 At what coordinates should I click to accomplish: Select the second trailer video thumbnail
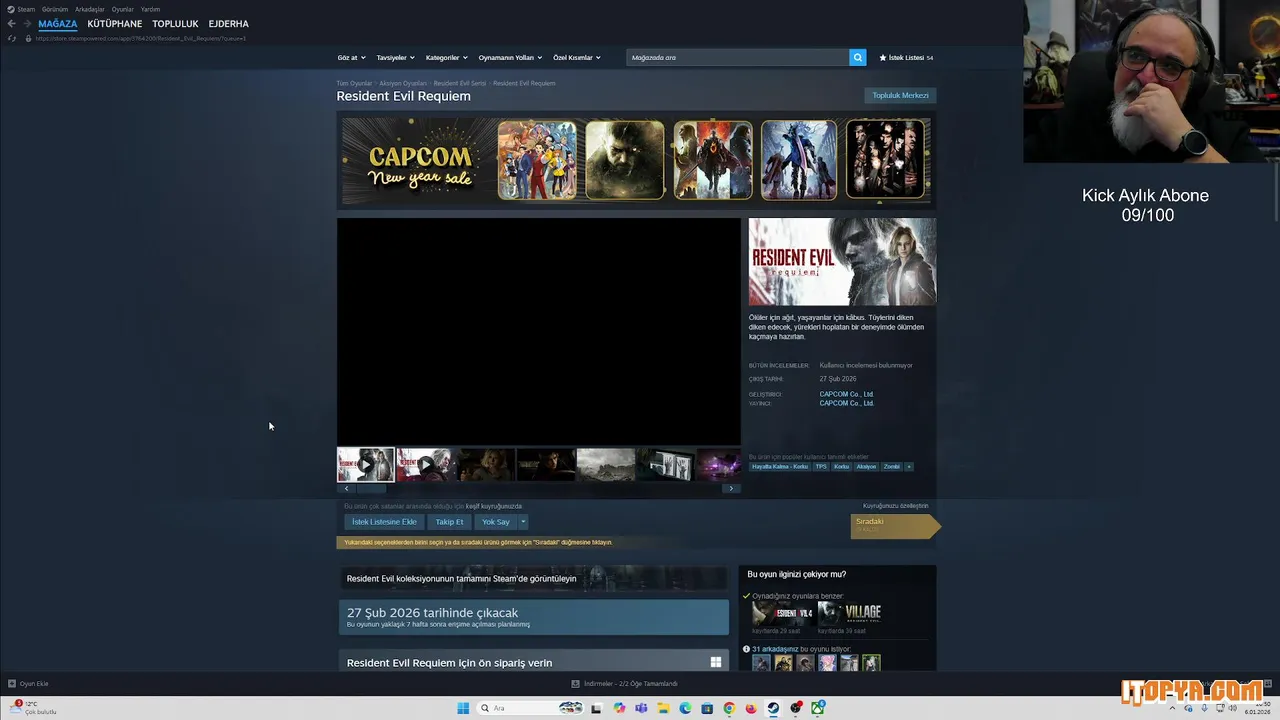(425, 464)
